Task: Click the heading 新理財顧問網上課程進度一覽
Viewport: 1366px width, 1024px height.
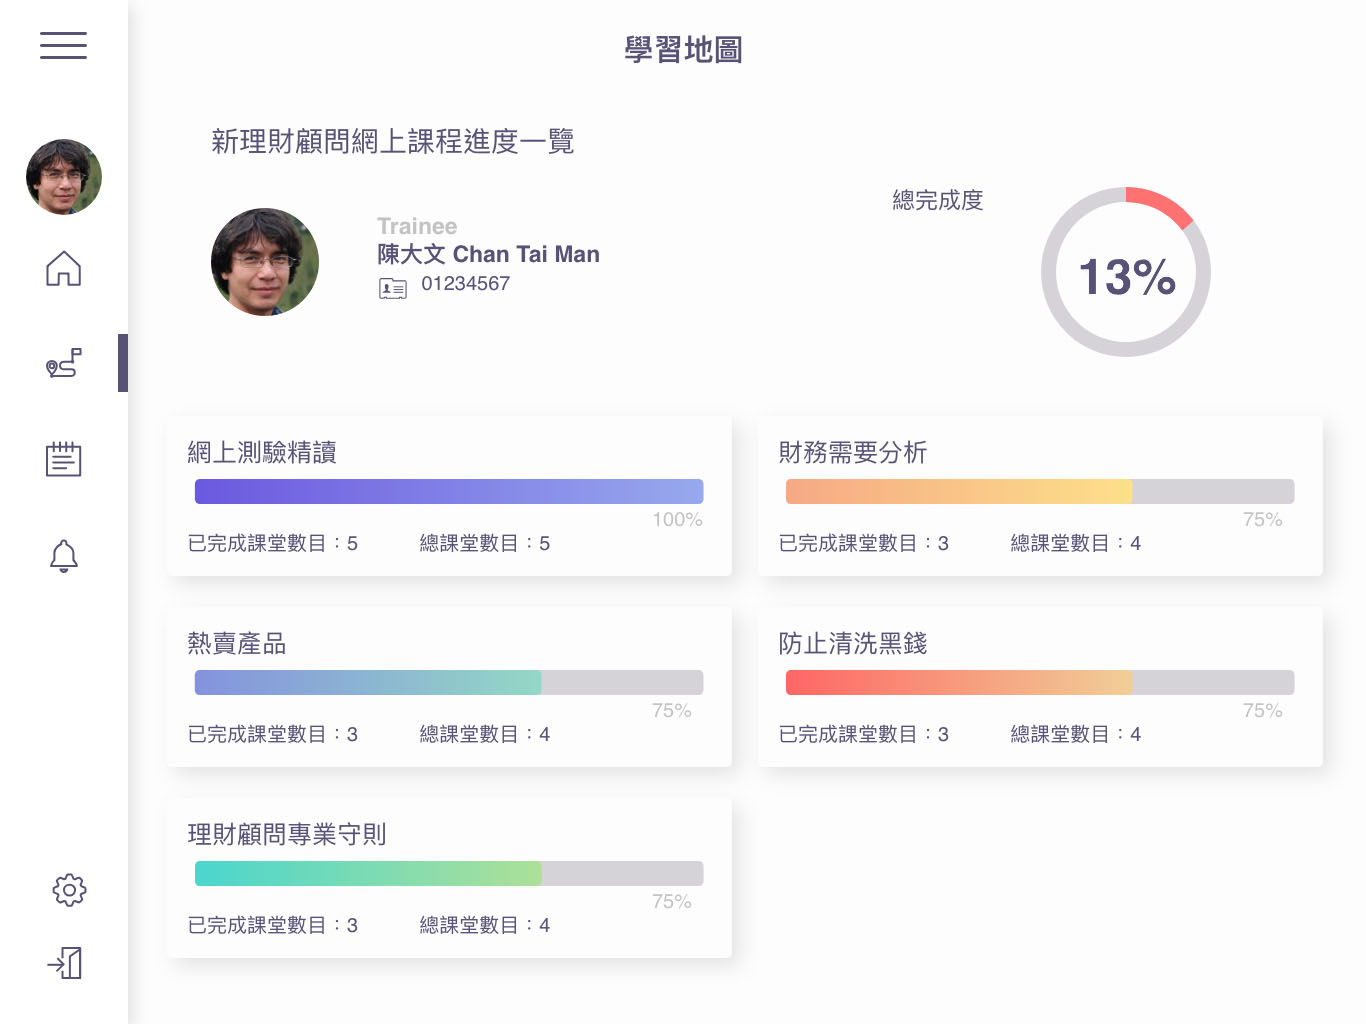Action: (393, 141)
